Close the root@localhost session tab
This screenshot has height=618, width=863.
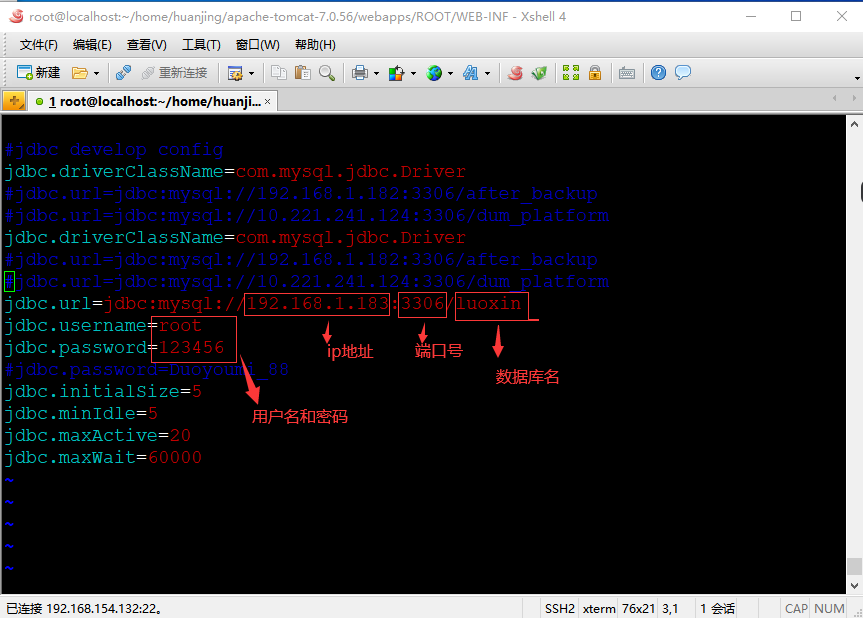pyautogui.click(x=267, y=101)
